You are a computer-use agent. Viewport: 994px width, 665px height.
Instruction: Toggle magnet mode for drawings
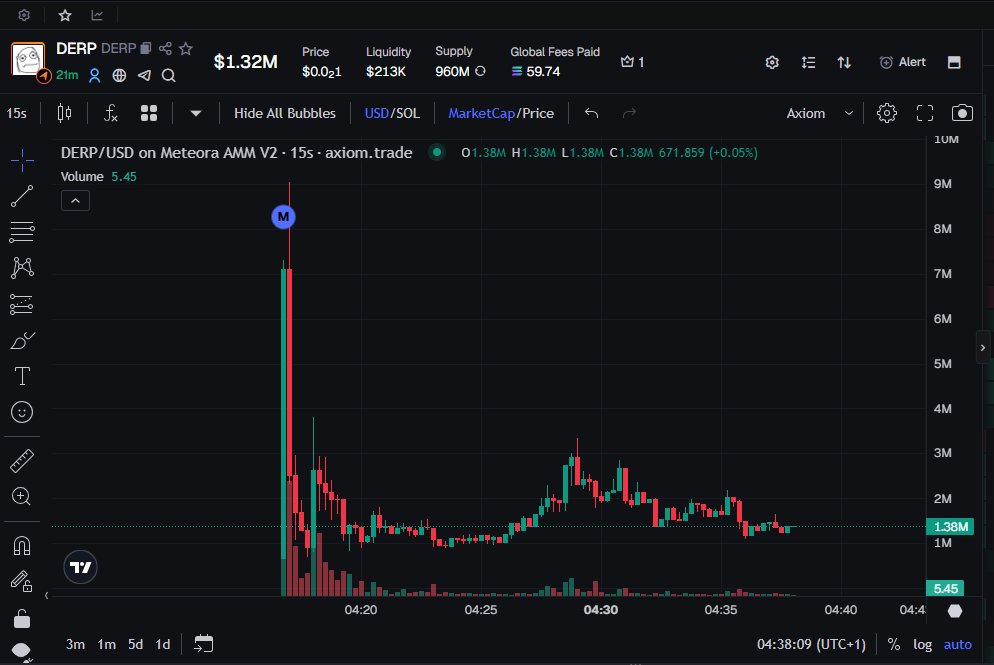click(22, 546)
